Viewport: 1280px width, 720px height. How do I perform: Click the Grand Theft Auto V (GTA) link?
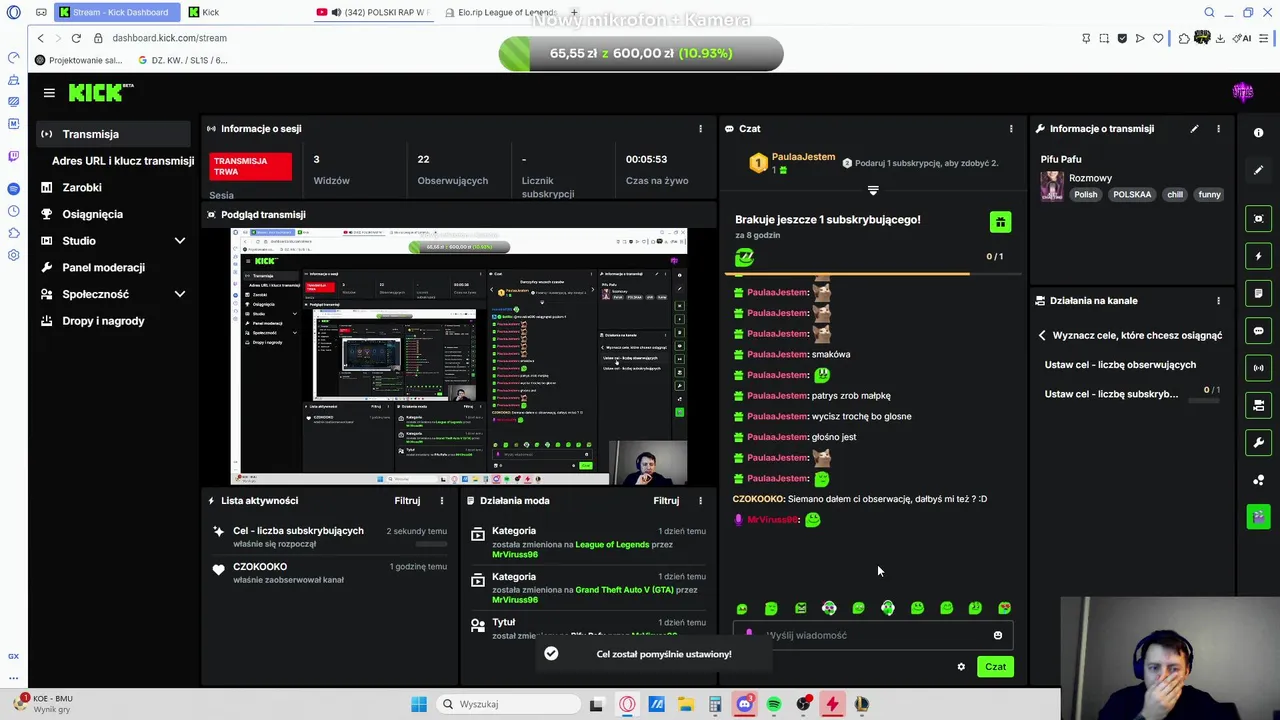tap(624, 590)
